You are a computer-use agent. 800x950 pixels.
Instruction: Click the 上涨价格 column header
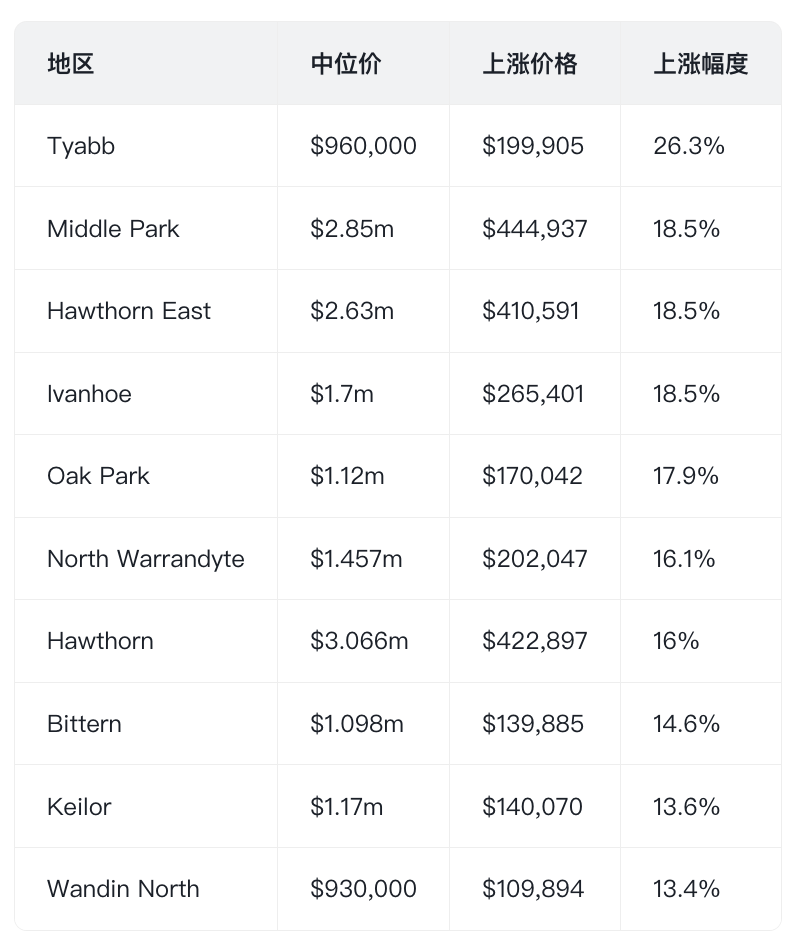point(530,64)
